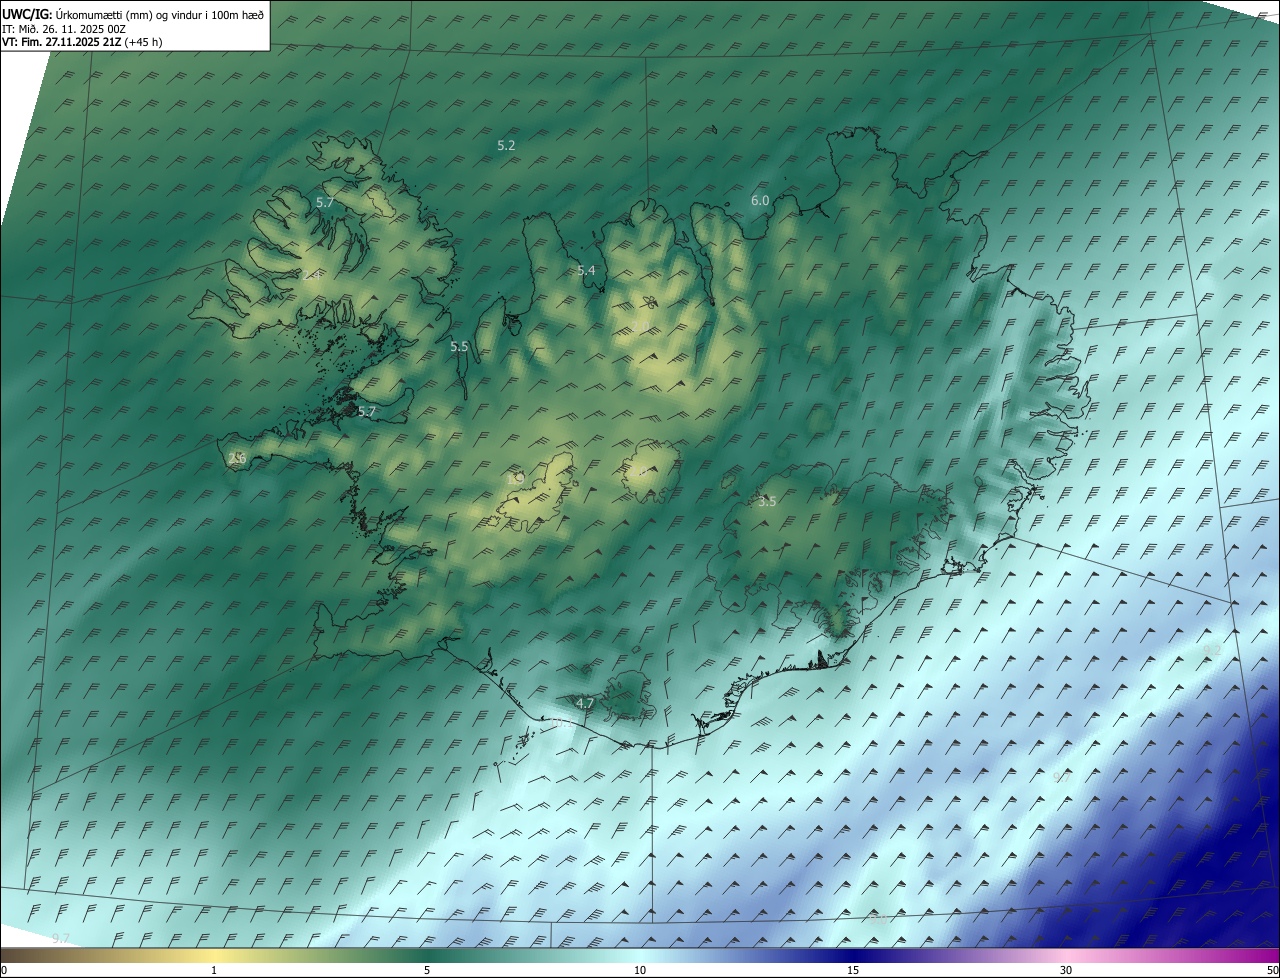Click the 50 tick label on the color scale

[x=1272, y=970]
